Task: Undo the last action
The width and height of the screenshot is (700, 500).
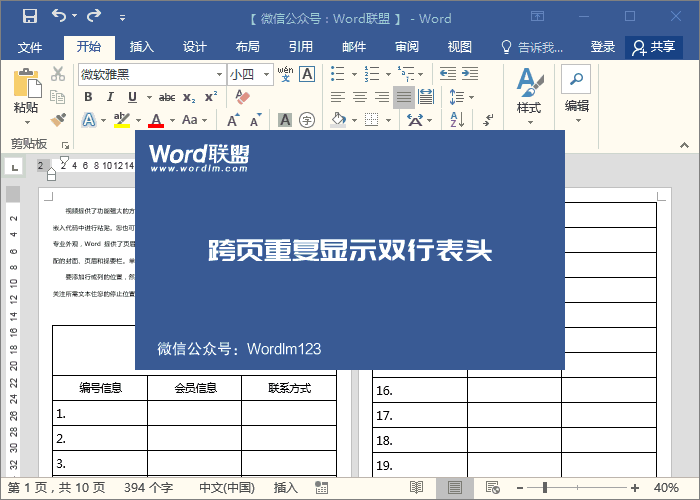Action: click(x=58, y=16)
